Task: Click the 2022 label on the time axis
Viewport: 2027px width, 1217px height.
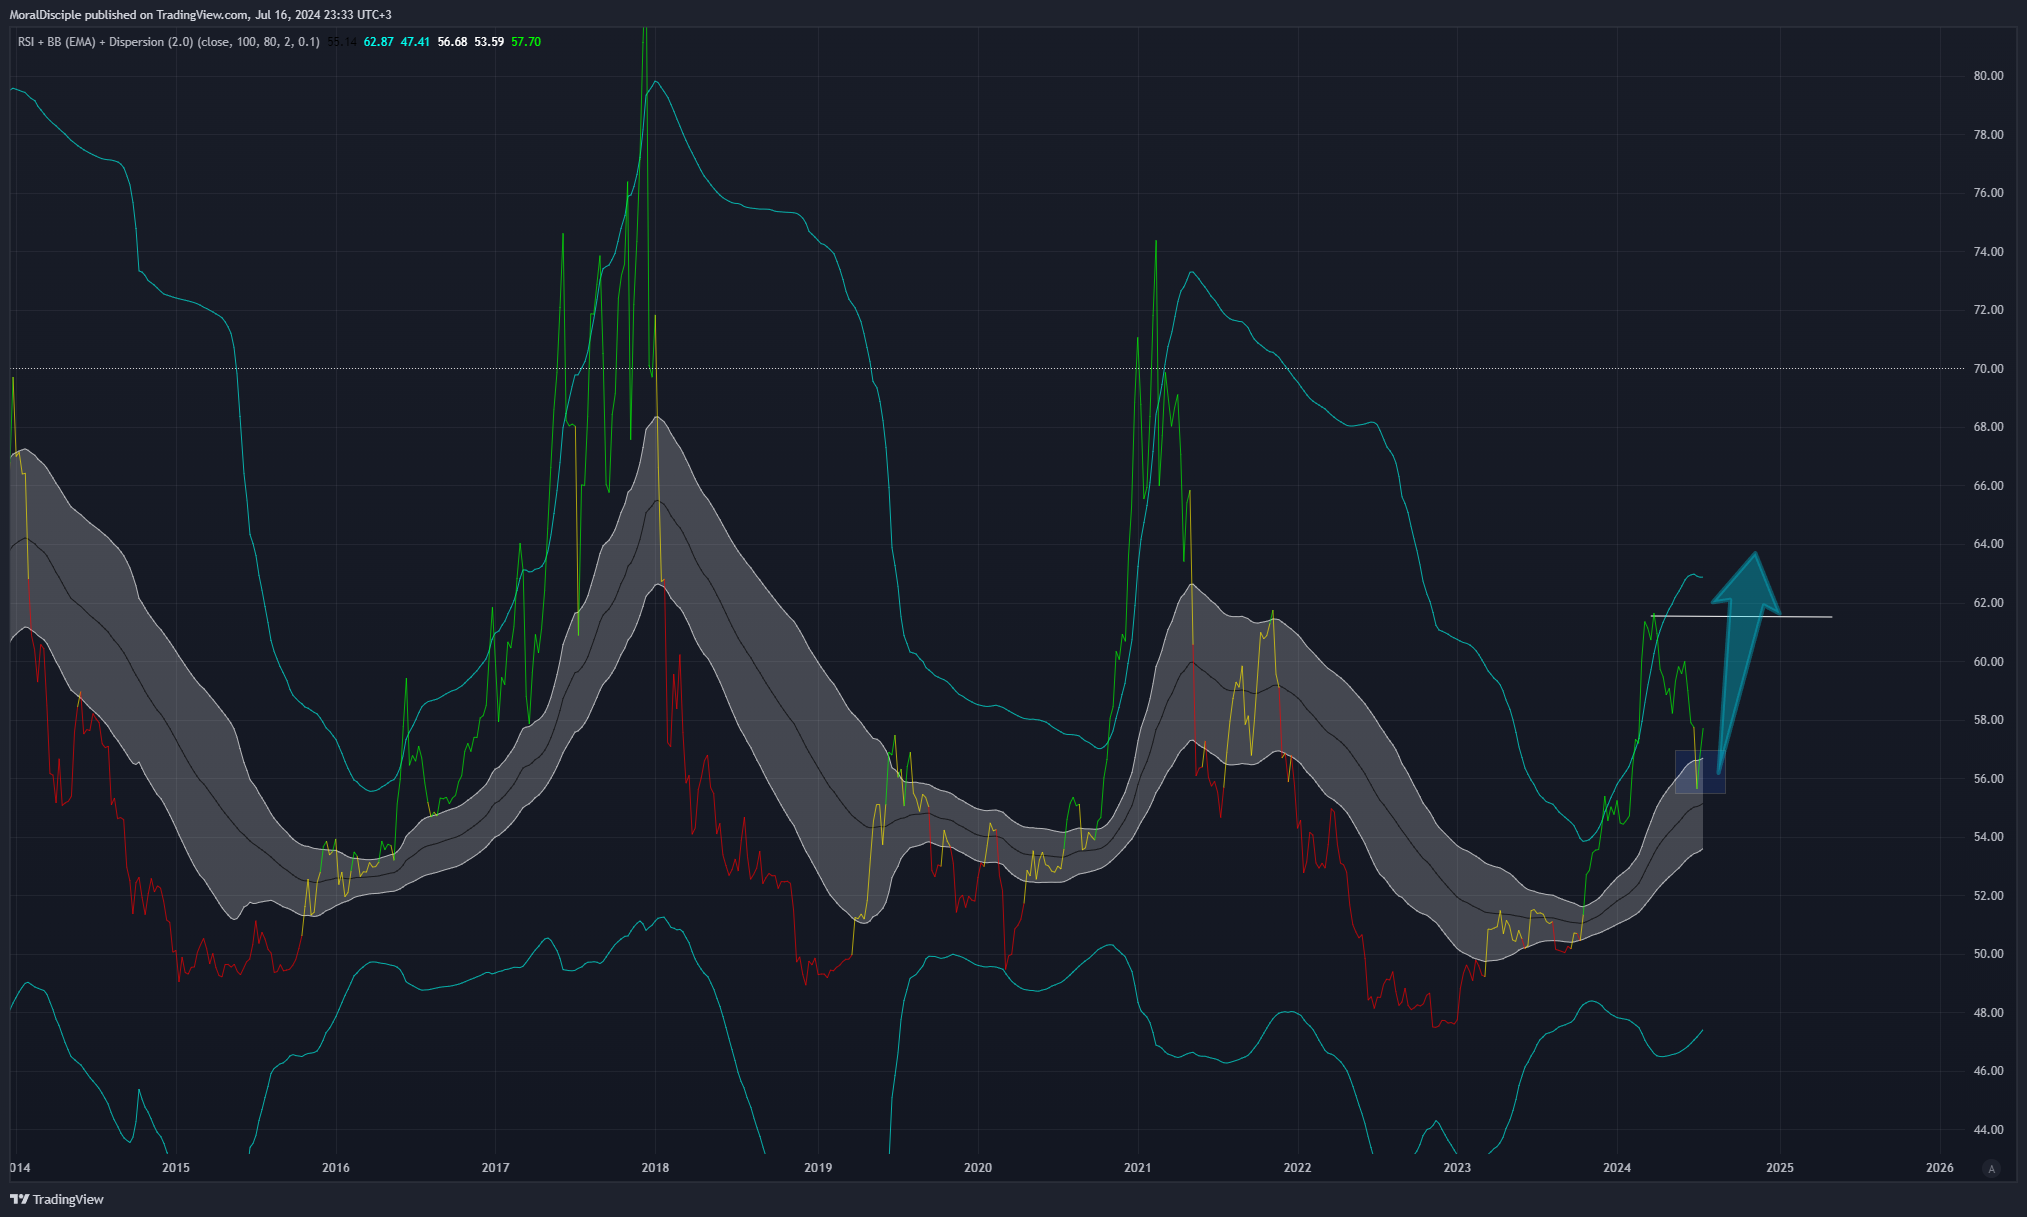Action: pyautogui.click(x=1297, y=1168)
